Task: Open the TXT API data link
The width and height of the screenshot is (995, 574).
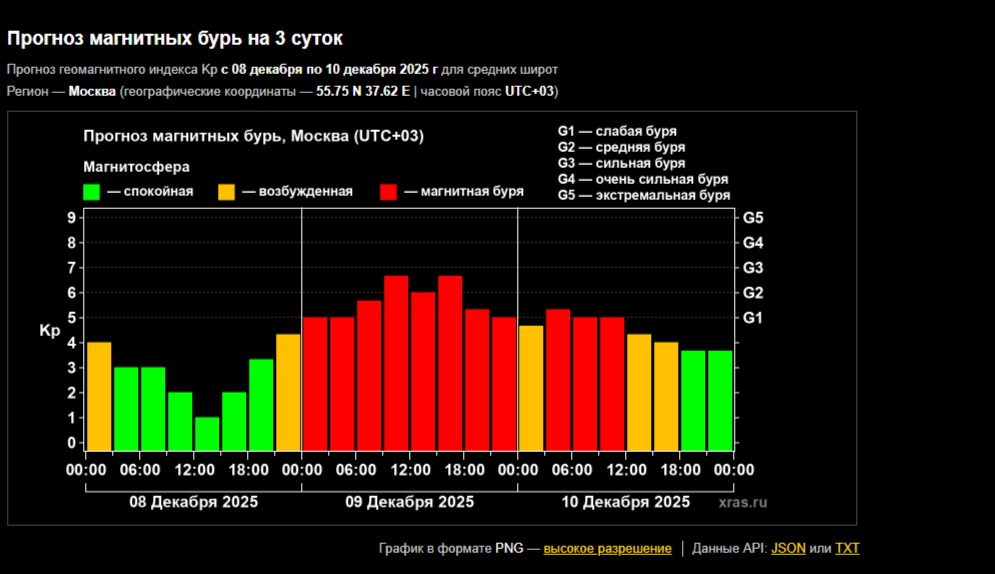Action: click(x=847, y=548)
